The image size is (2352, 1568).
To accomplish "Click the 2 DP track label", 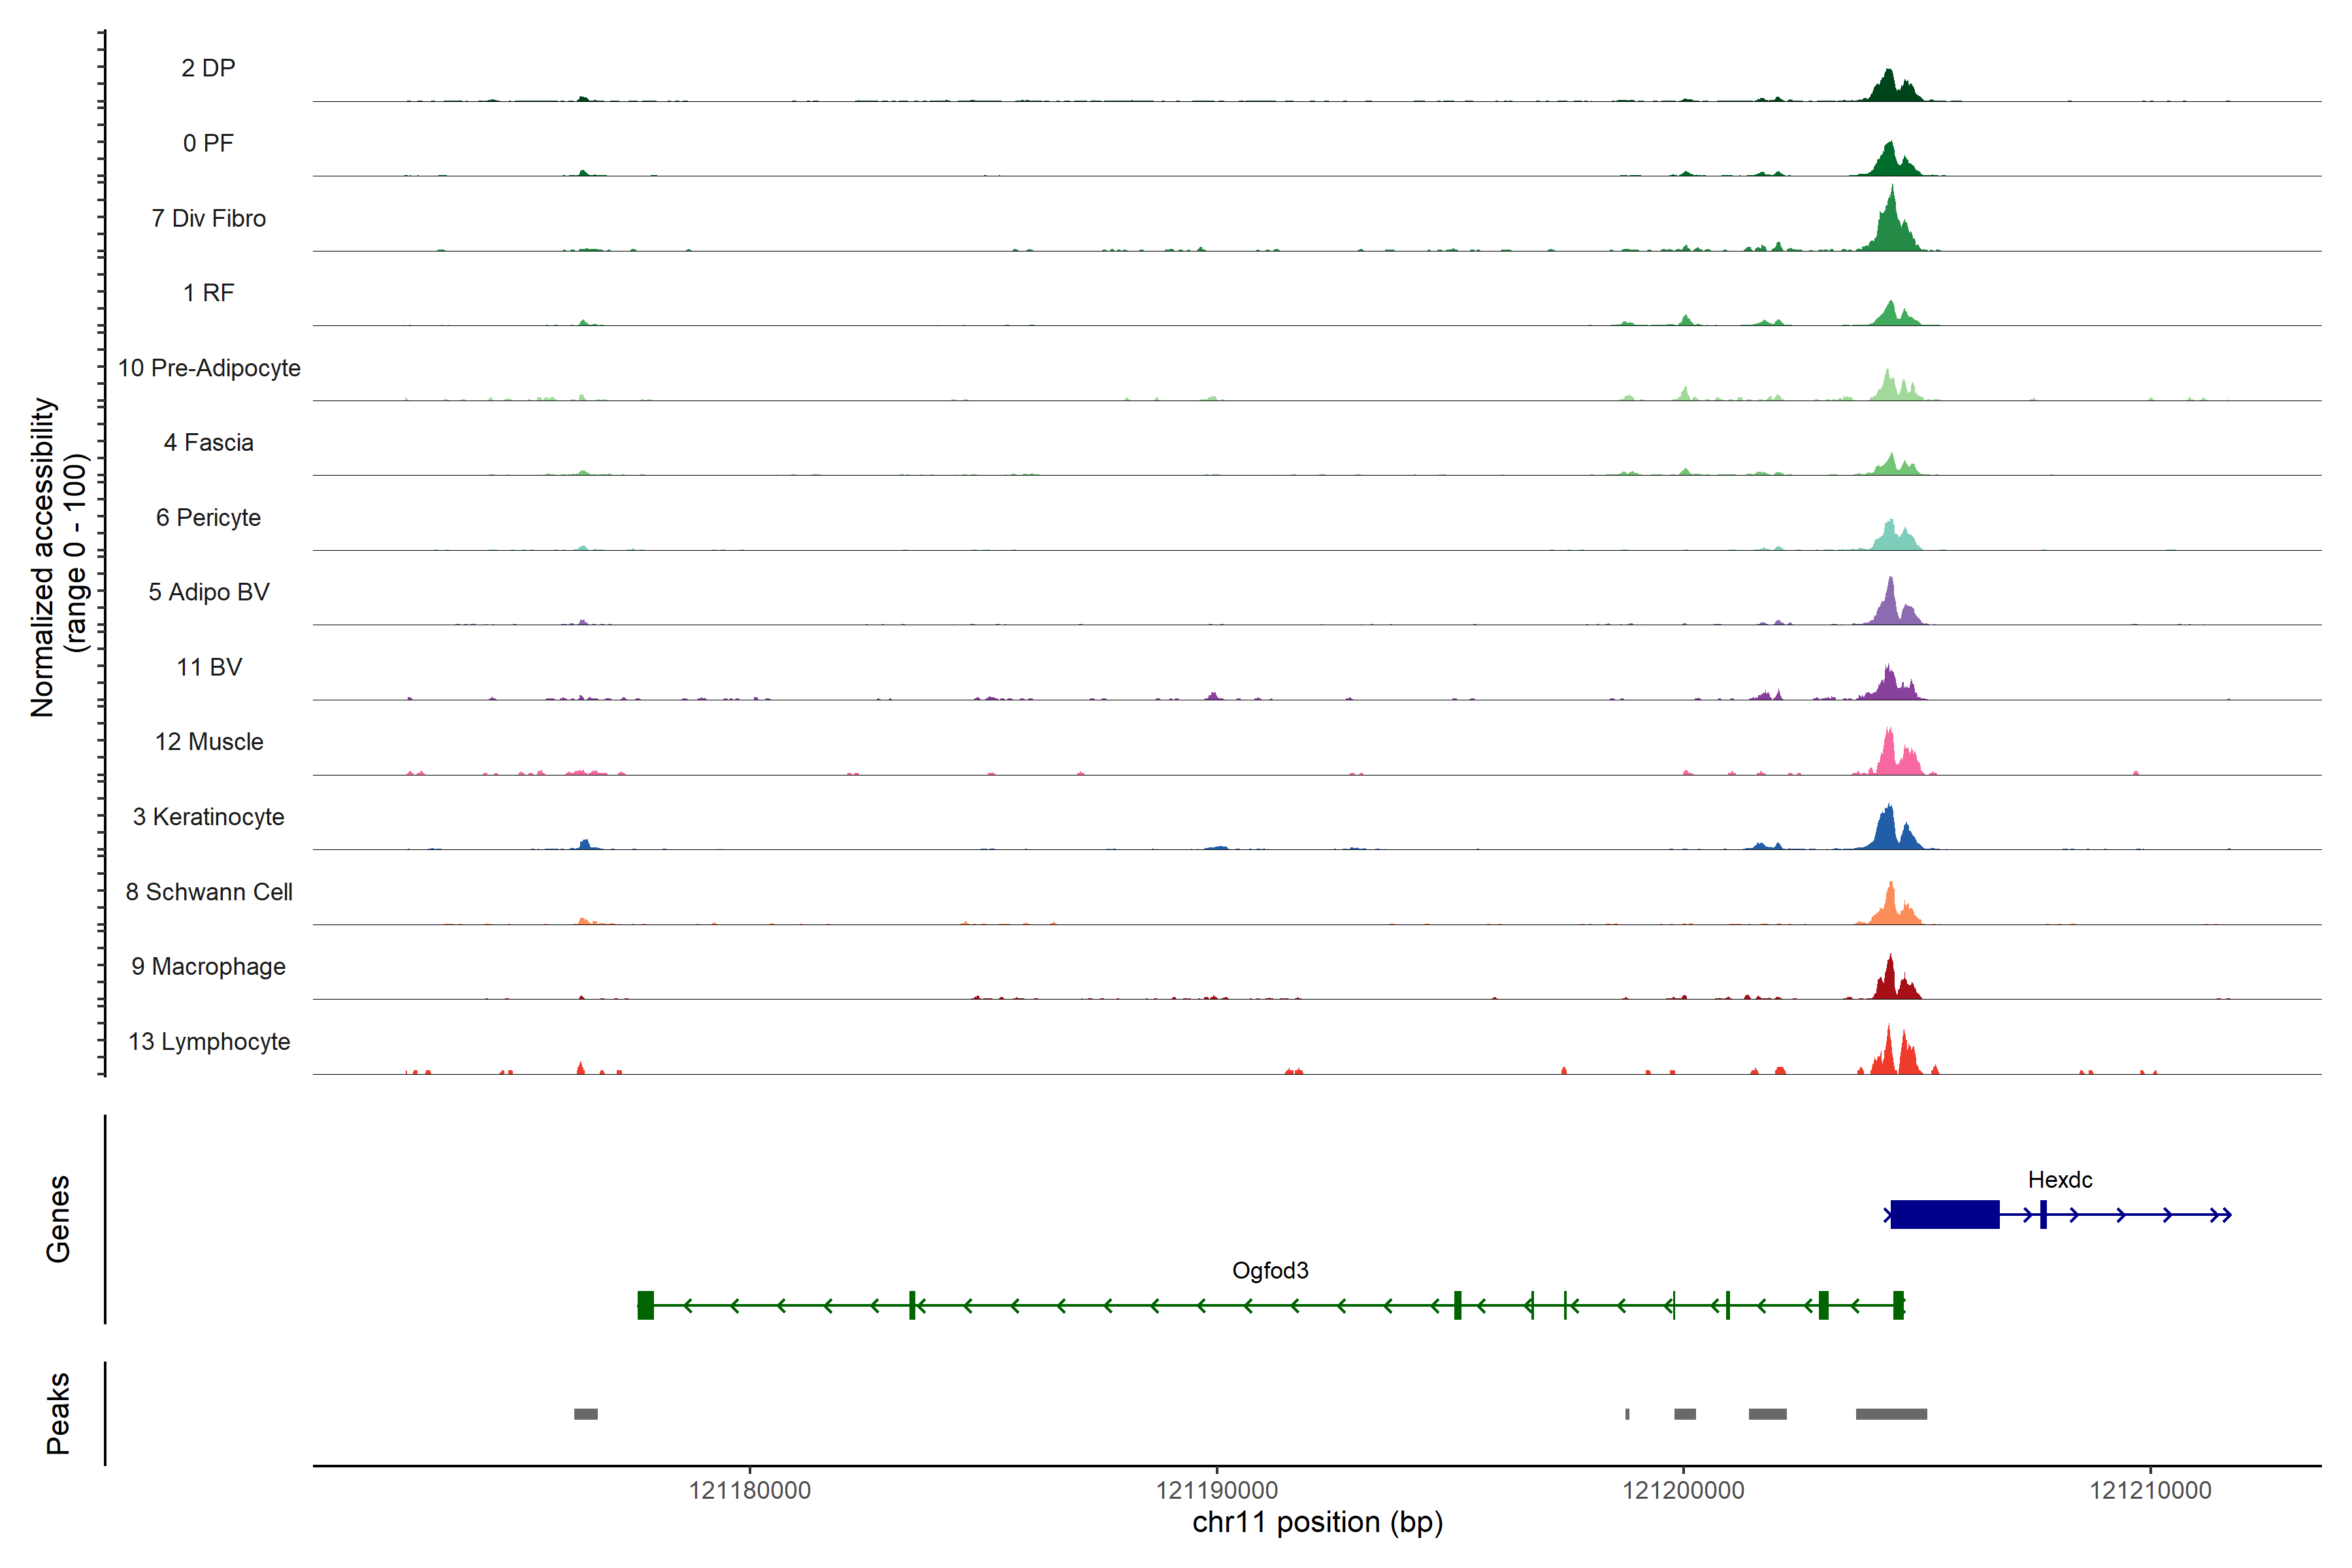I will (x=208, y=68).
